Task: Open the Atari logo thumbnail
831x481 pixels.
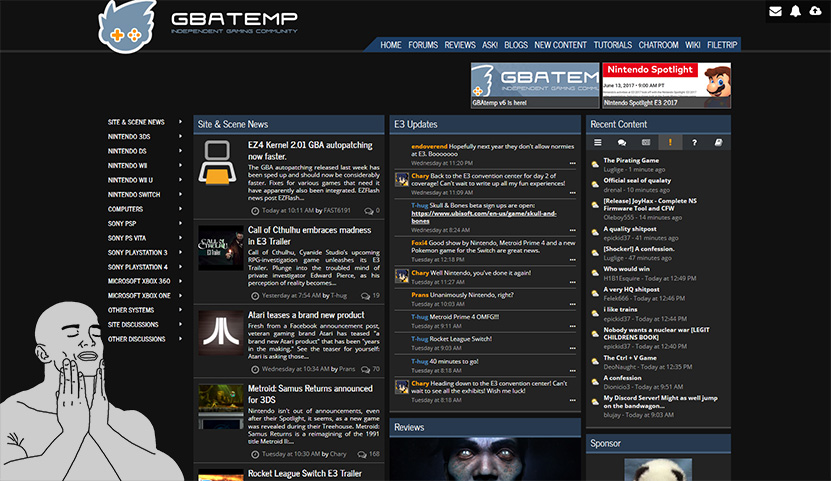Action: [221, 333]
